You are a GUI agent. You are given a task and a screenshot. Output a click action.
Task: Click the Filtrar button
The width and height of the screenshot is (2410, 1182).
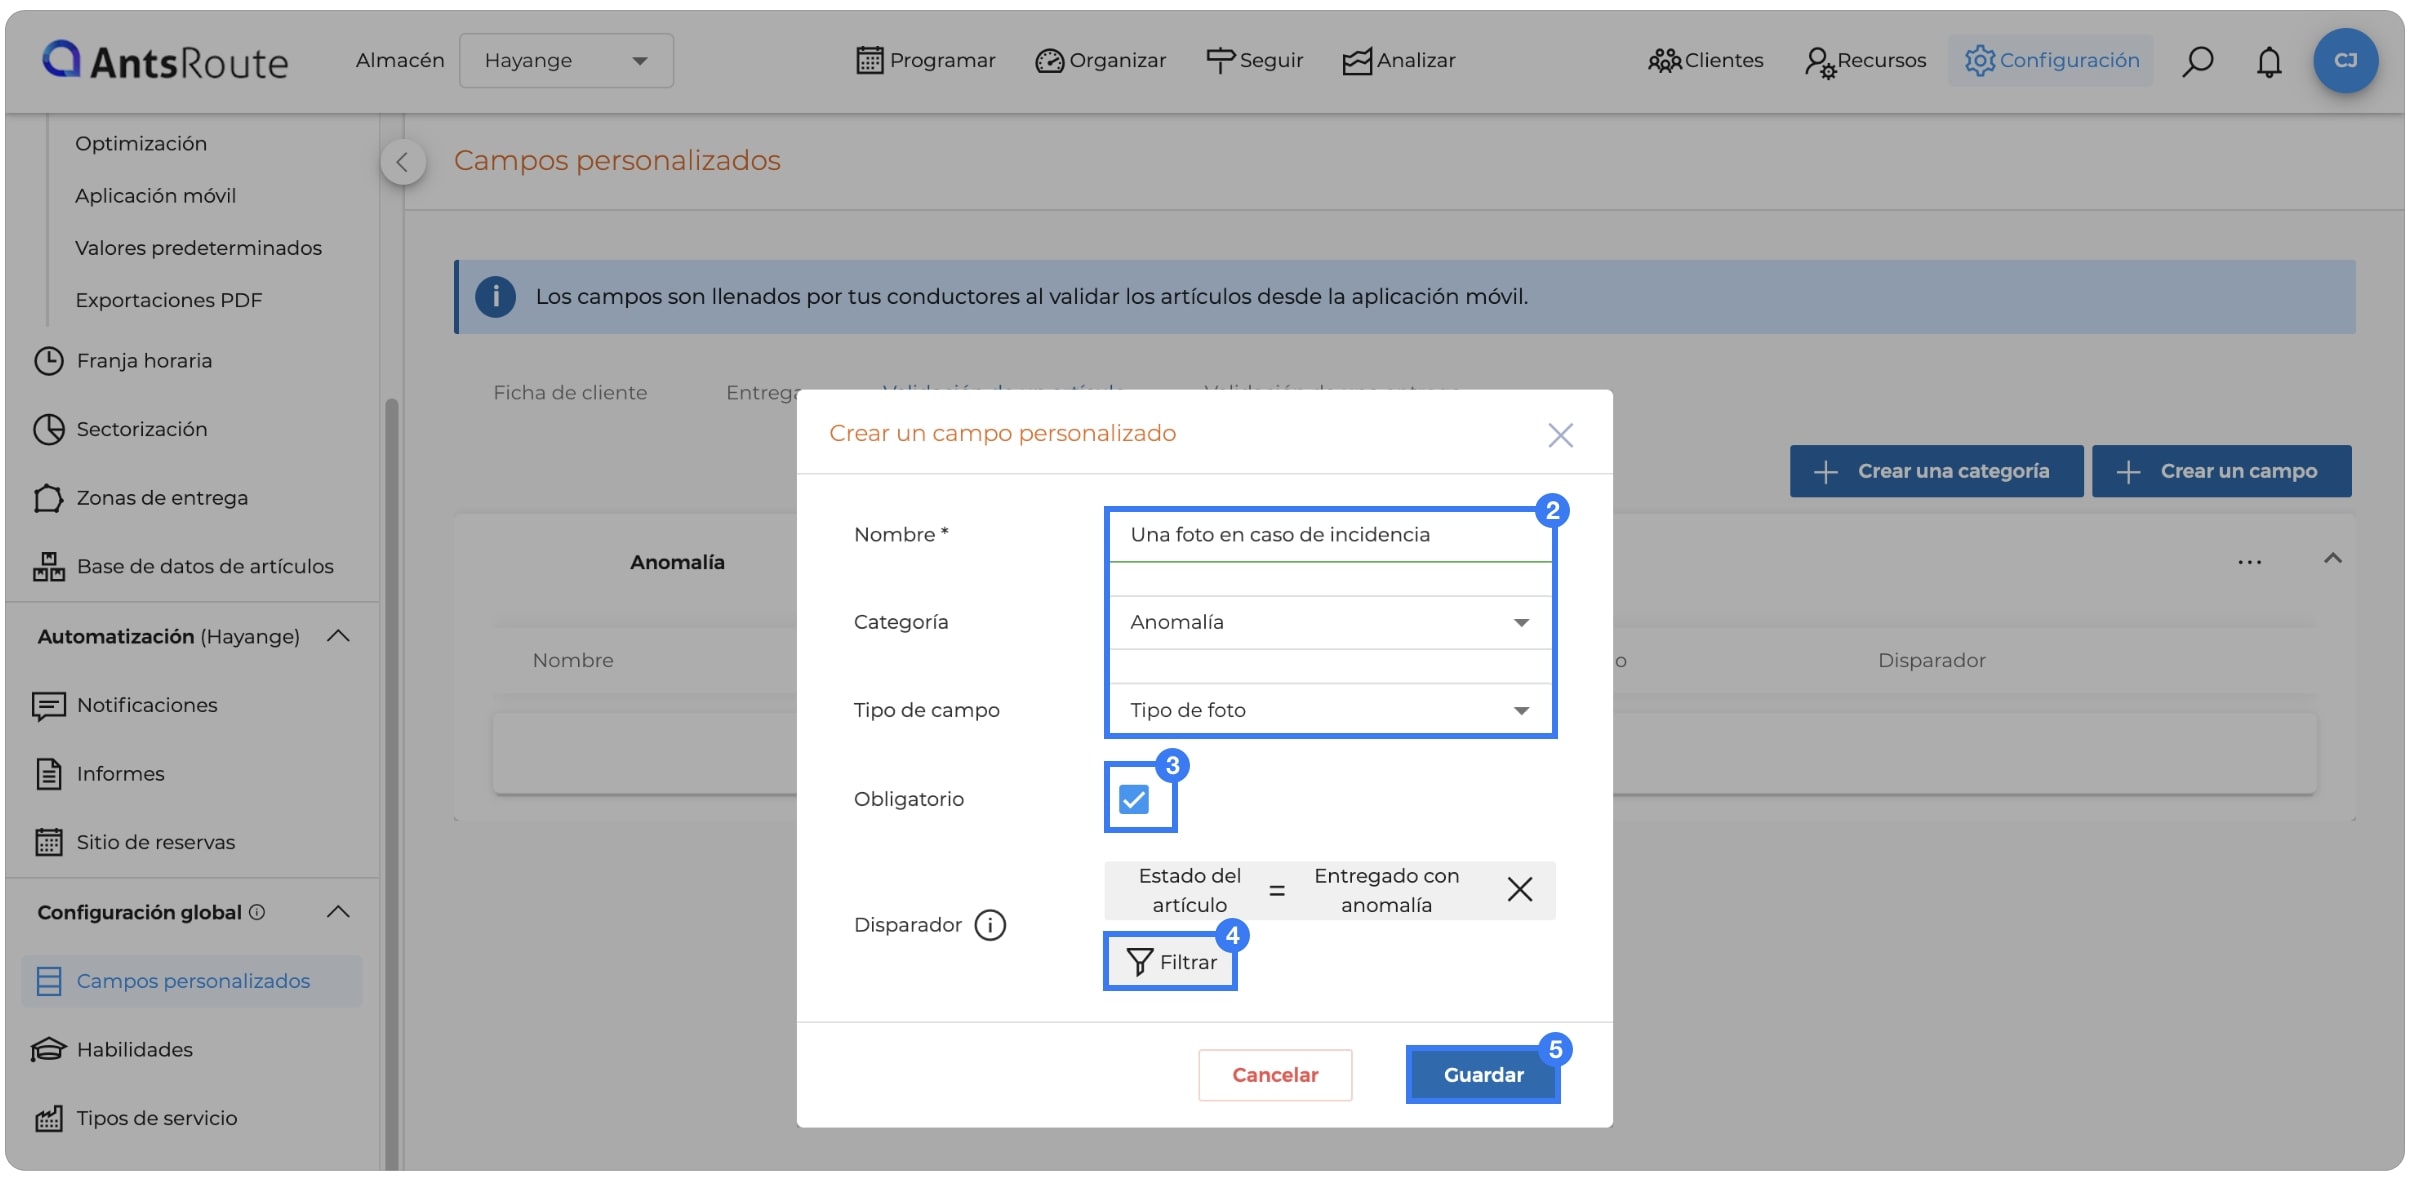click(1170, 962)
